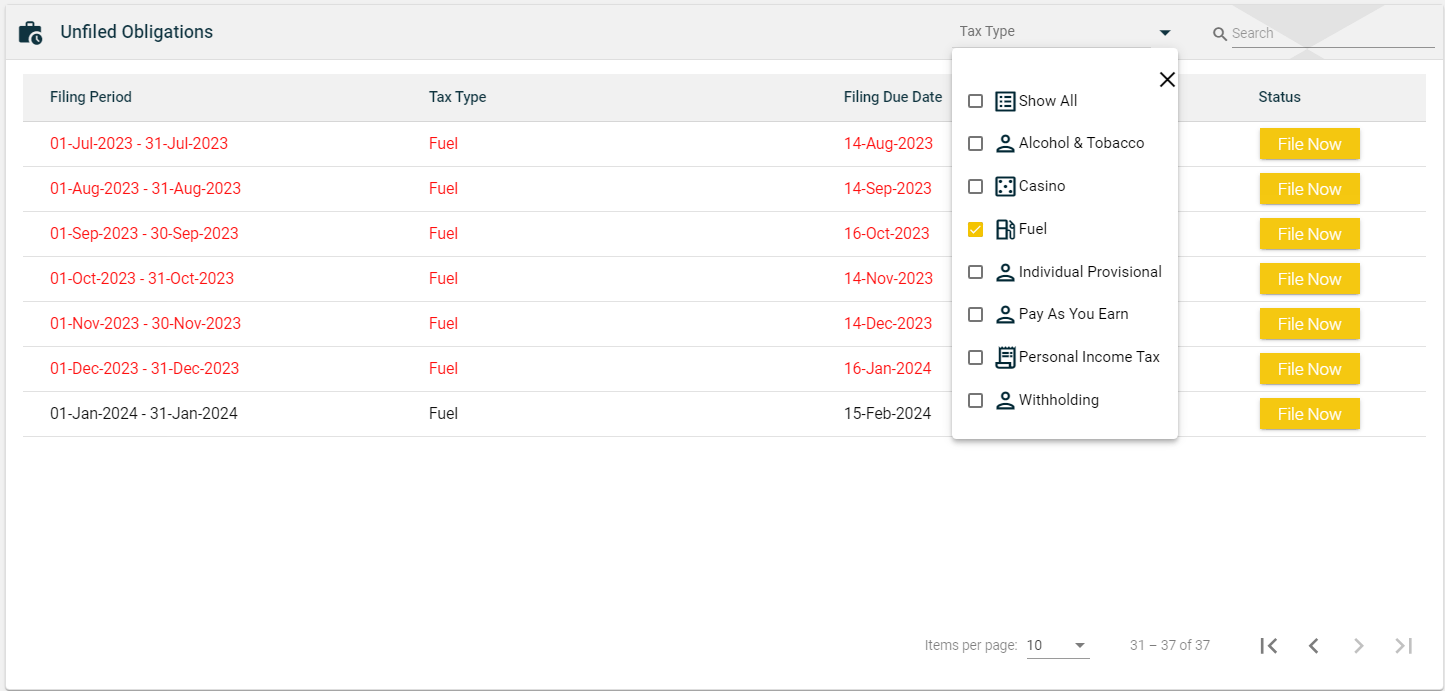
Task: Go to the first page of results
Action: pyautogui.click(x=1269, y=646)
